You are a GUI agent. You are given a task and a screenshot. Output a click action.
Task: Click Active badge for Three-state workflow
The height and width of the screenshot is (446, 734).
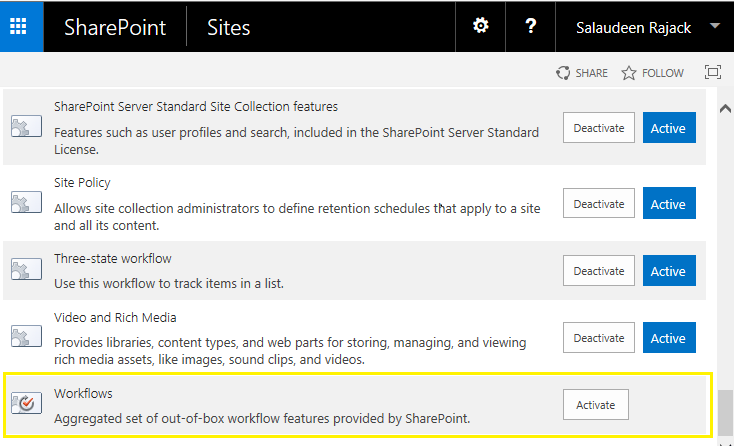click(669, 271)
